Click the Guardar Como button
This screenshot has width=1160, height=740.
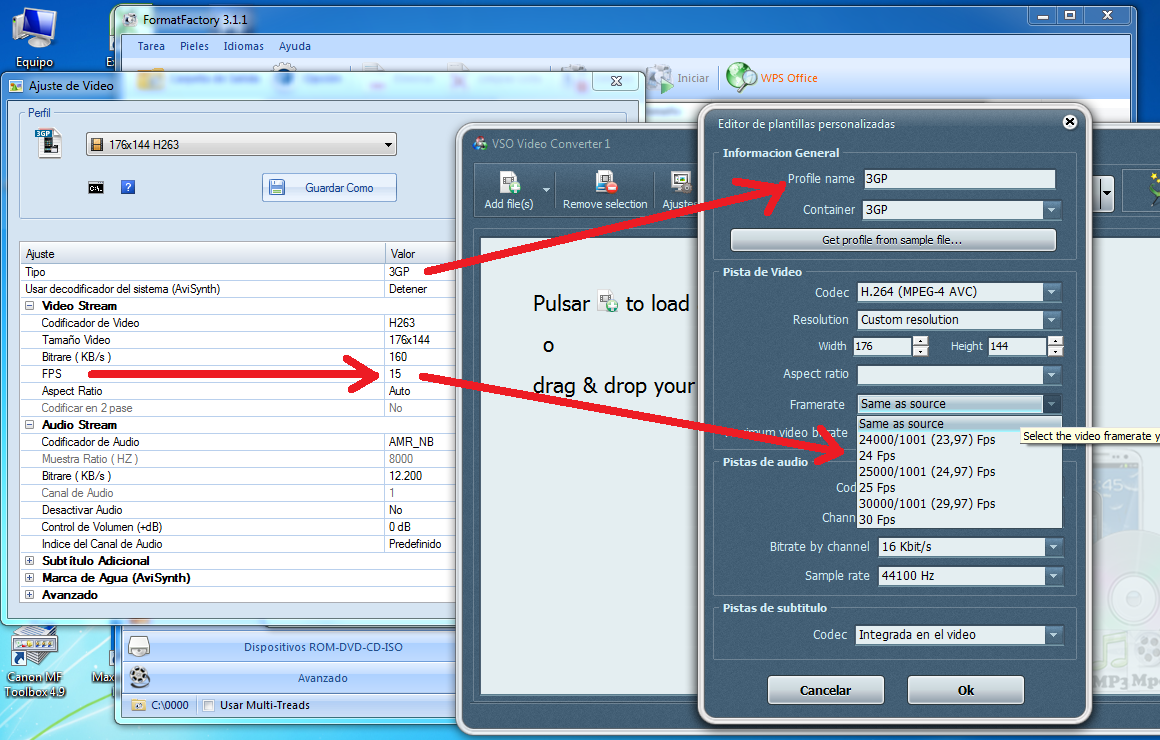click(329, 187)
